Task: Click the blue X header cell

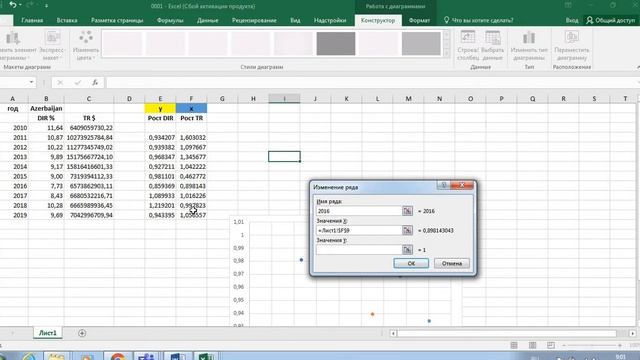Action: pyautogui.click(x=191, y=108)
